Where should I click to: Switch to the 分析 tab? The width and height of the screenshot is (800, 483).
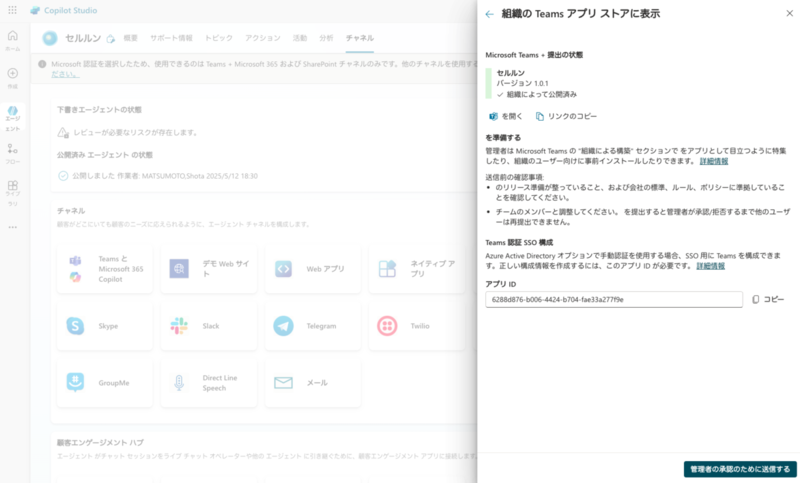tap(327, 38)
